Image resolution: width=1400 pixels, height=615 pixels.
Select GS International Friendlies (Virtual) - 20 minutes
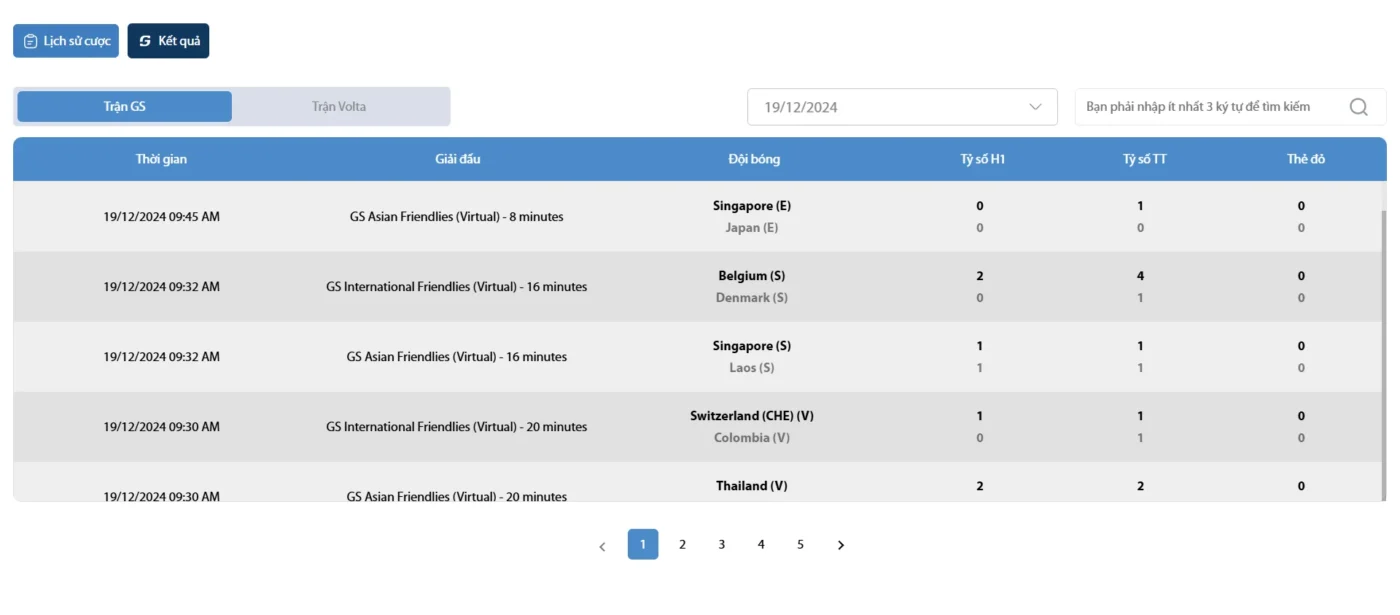(x=457, y=426)
